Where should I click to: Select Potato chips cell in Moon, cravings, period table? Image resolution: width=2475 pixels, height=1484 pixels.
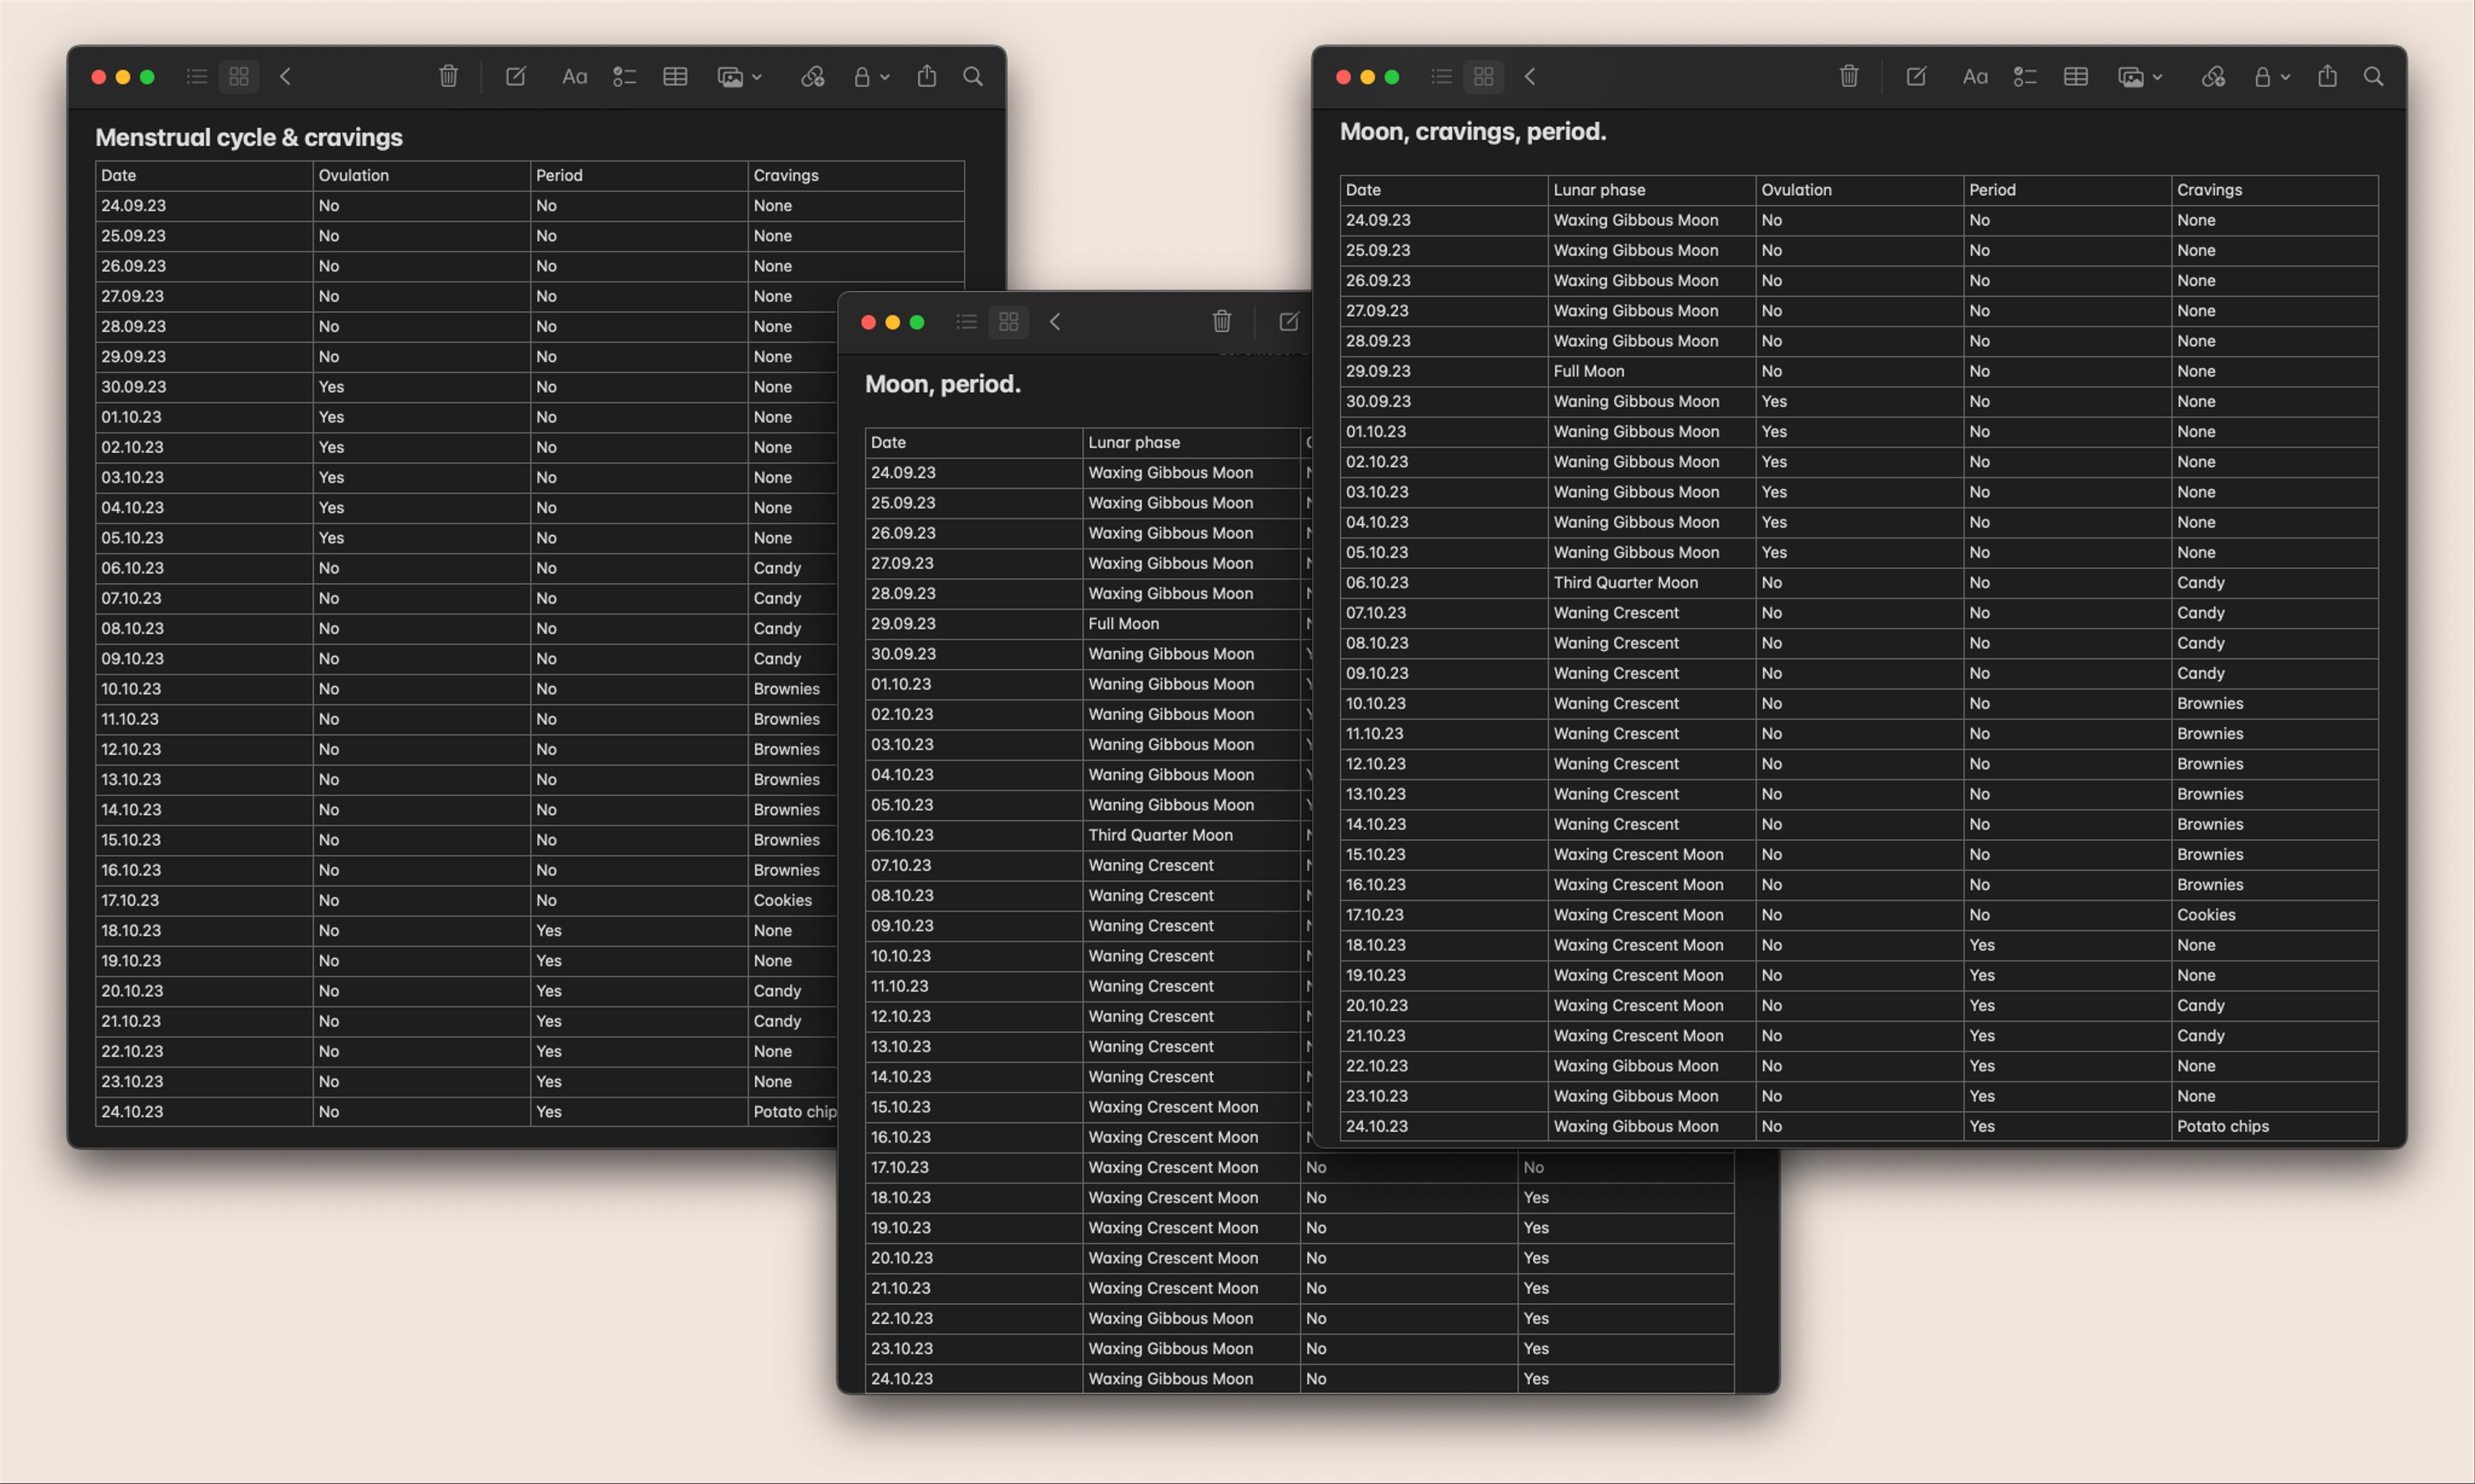[2276, 1127]
